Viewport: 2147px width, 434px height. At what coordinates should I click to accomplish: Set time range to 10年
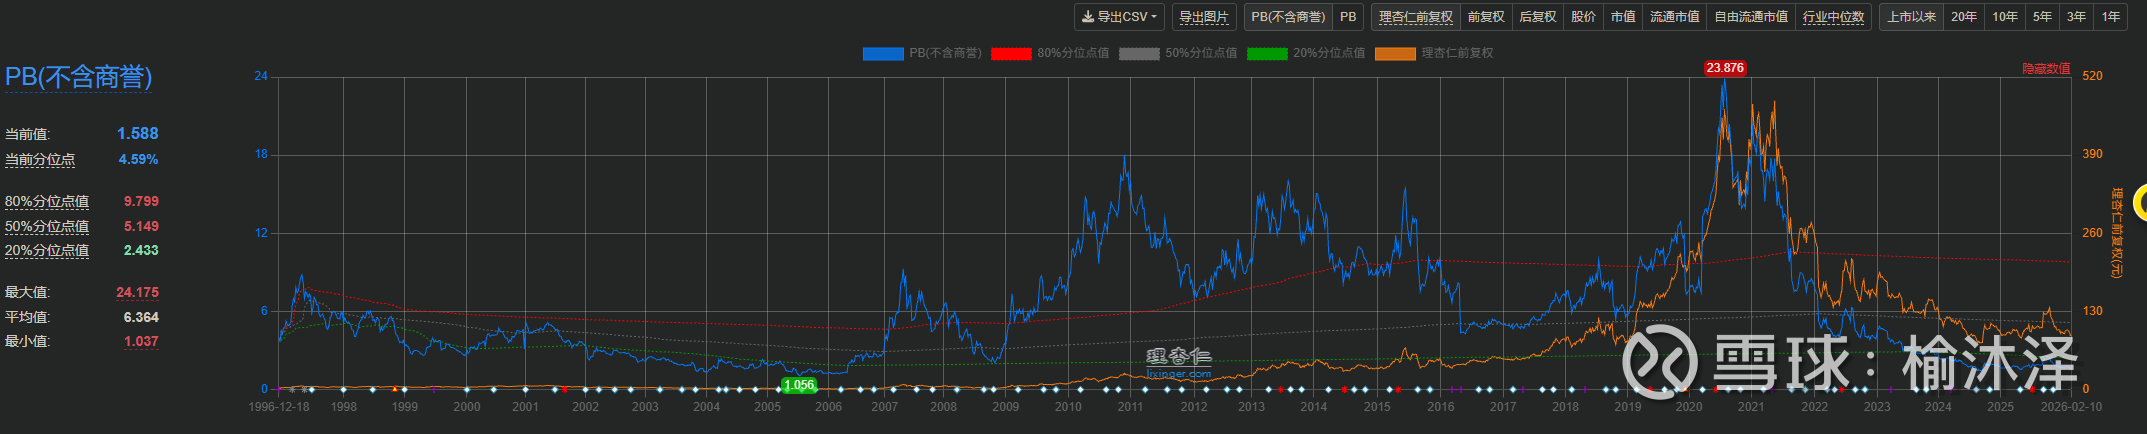[2005, 17]
